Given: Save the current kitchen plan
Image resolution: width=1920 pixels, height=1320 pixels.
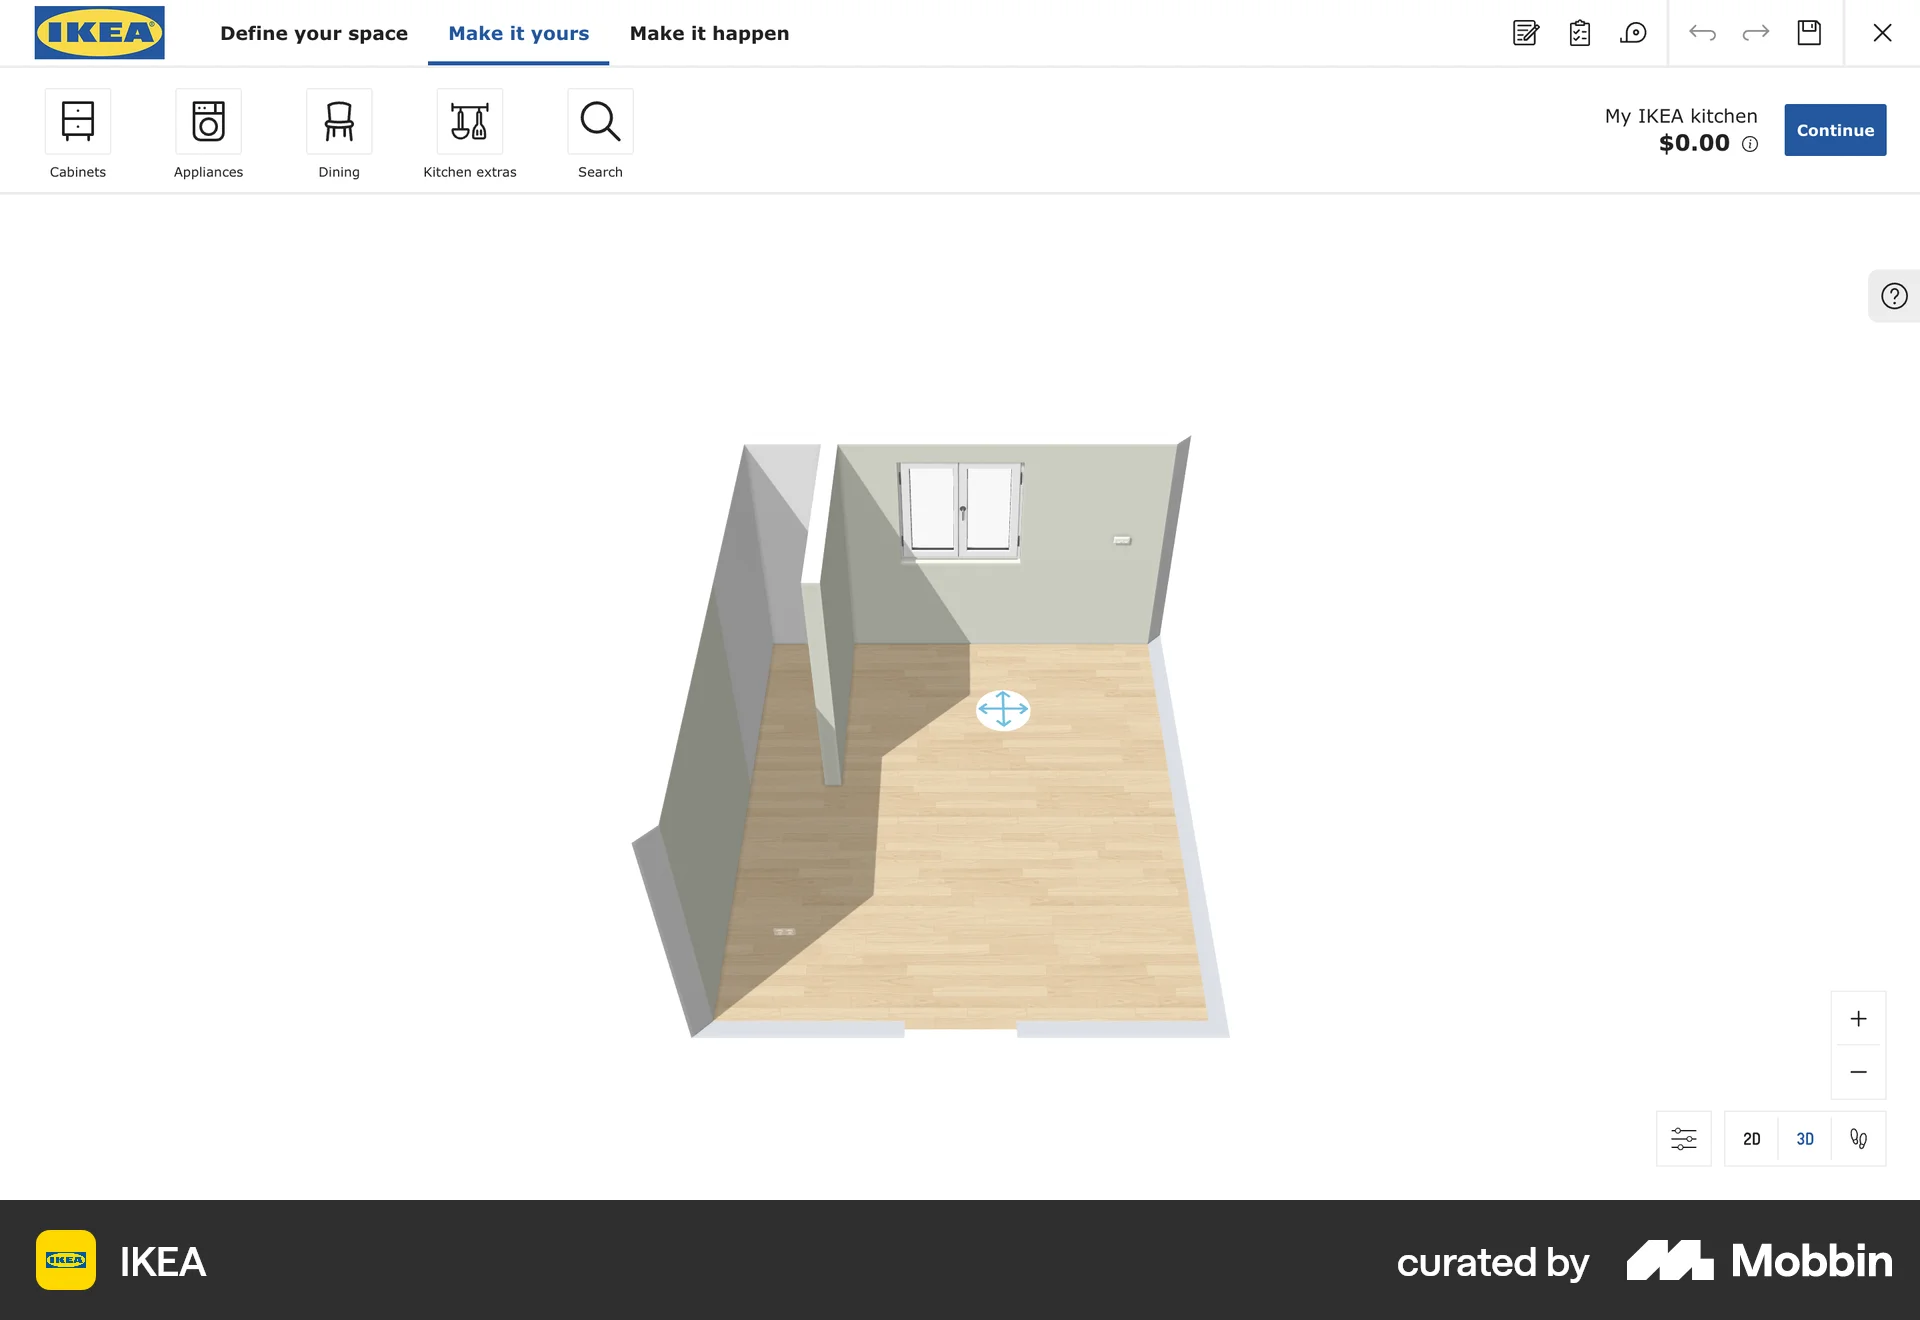Looking at the screenshot, I should click(x=1809, y=33).
